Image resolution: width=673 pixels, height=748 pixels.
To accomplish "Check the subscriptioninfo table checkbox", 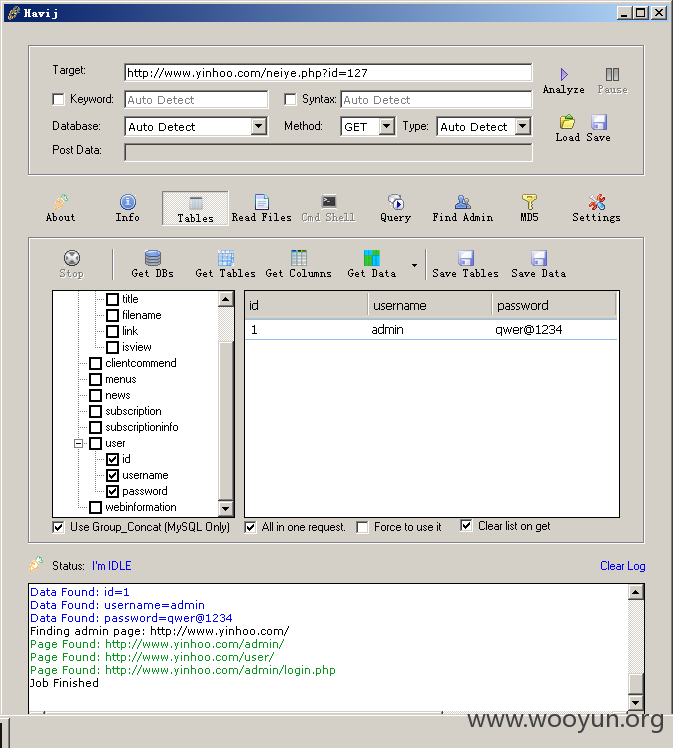I will [95, 427].
